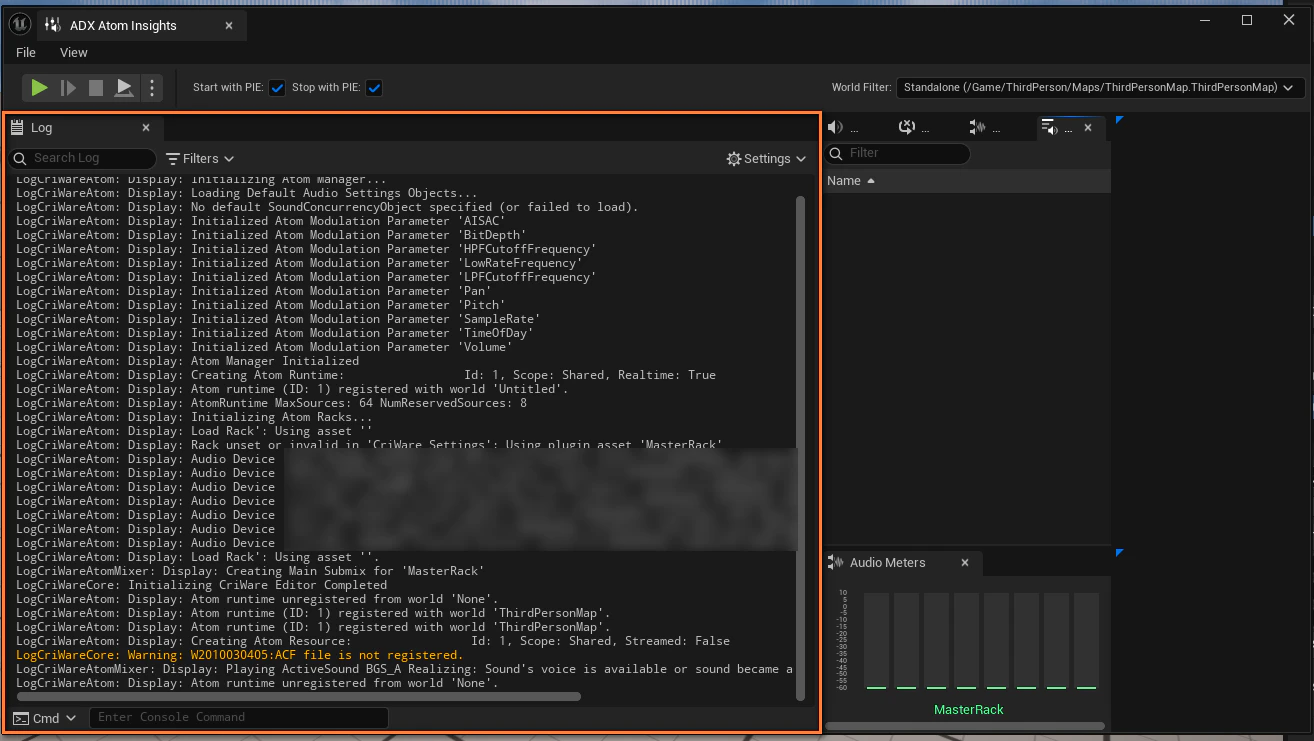This screenshot has height=741, width=1314.
Task: Click the log vertical scrollbar
Action: click(x=800, y=447)
